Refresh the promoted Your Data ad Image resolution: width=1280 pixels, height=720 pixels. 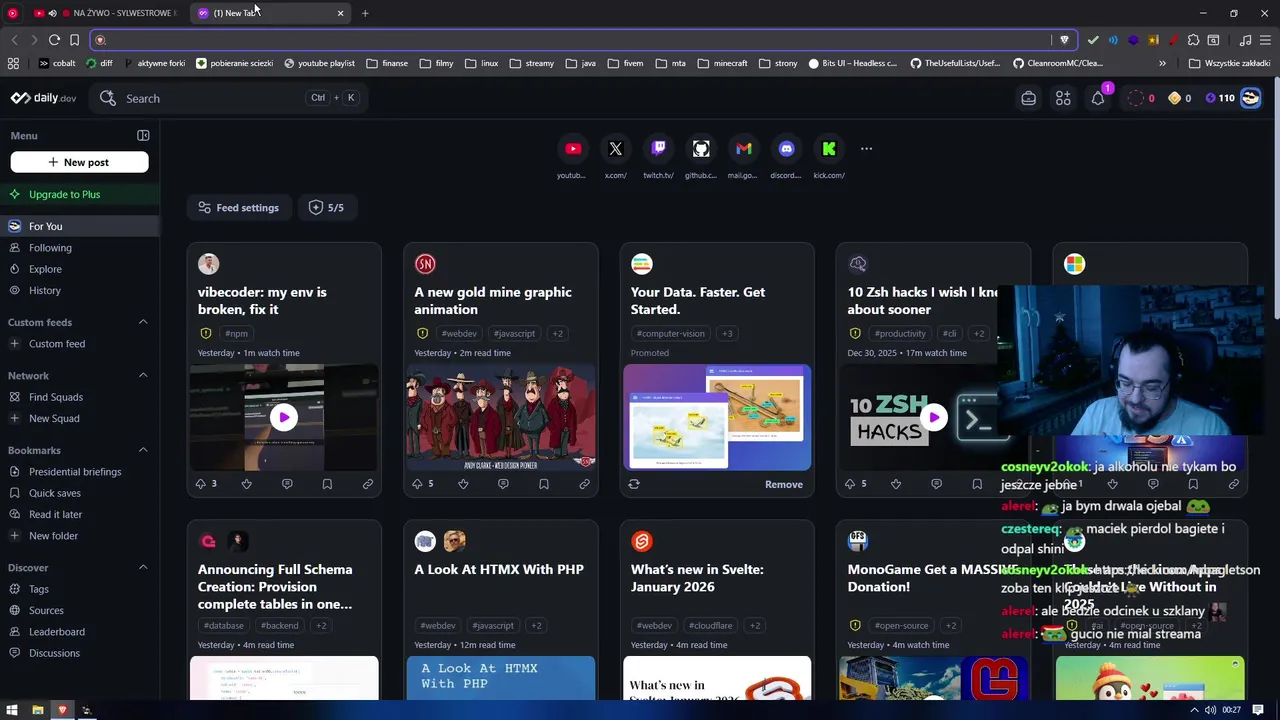click(x=634, y=484)
